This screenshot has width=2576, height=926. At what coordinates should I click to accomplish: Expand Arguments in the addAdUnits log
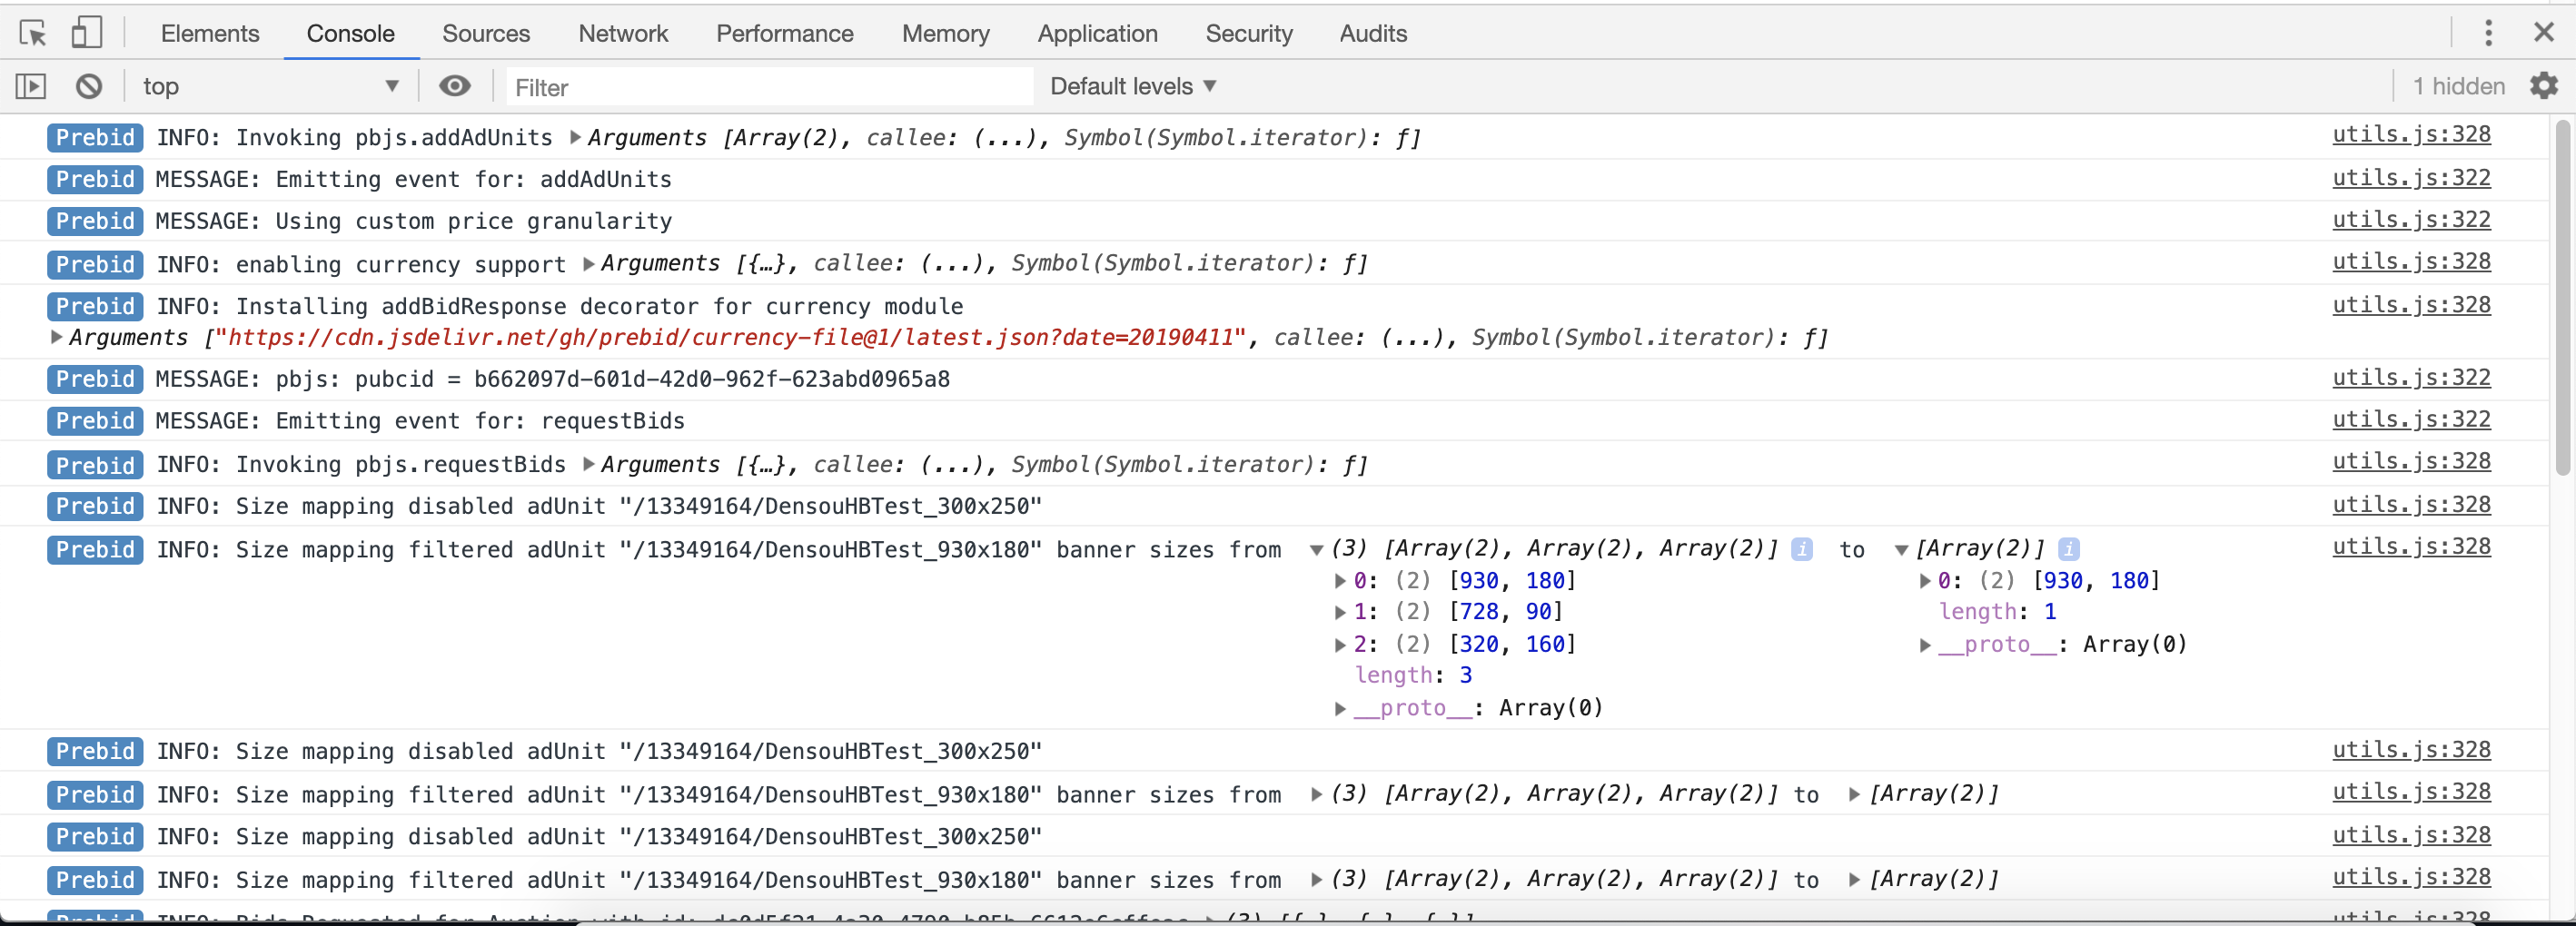[x=576, y=138]
